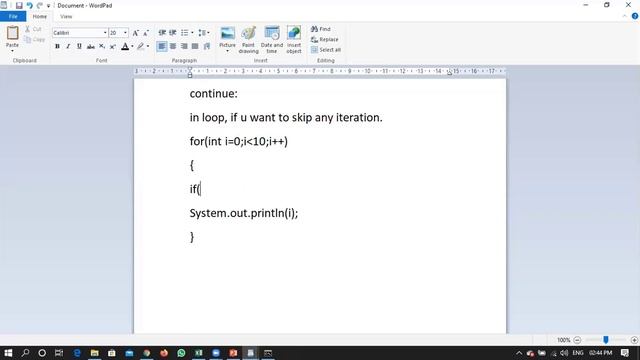Click the Copy command
640x360 pixels.
pyautogui.click(x=34, y=39)
